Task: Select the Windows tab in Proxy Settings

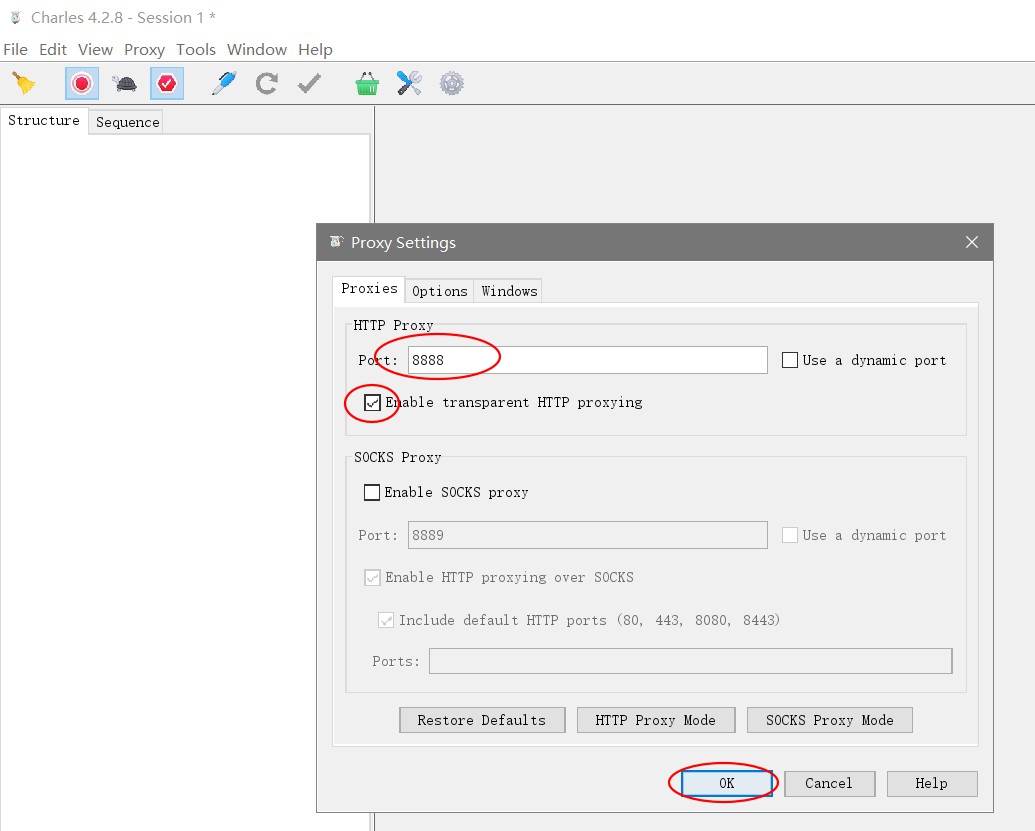Action: tap(509, 291)
